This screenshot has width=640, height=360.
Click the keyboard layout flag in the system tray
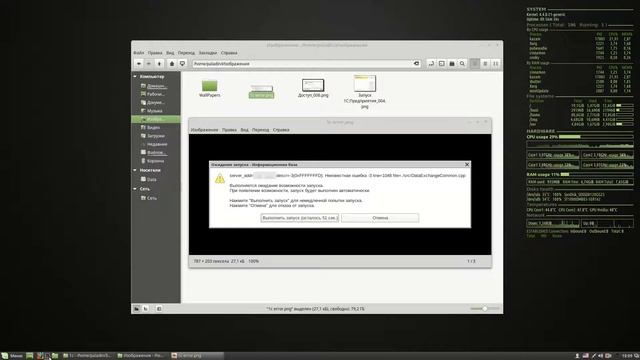coord(585,356)
